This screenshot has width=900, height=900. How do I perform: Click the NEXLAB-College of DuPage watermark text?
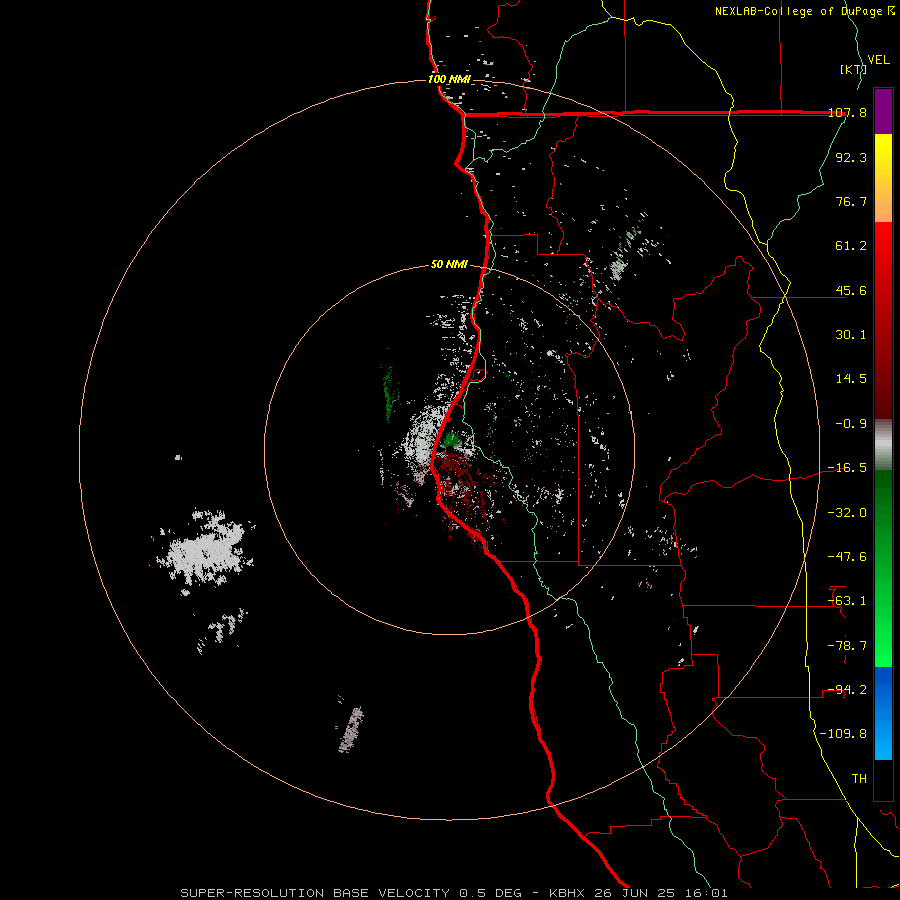click(805, 11)
